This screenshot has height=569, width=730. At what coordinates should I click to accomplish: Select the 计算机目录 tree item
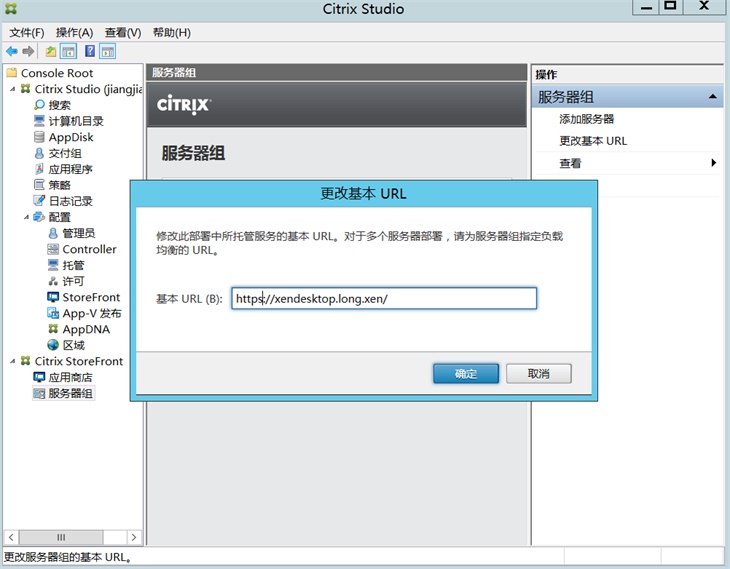click(76, 121)
